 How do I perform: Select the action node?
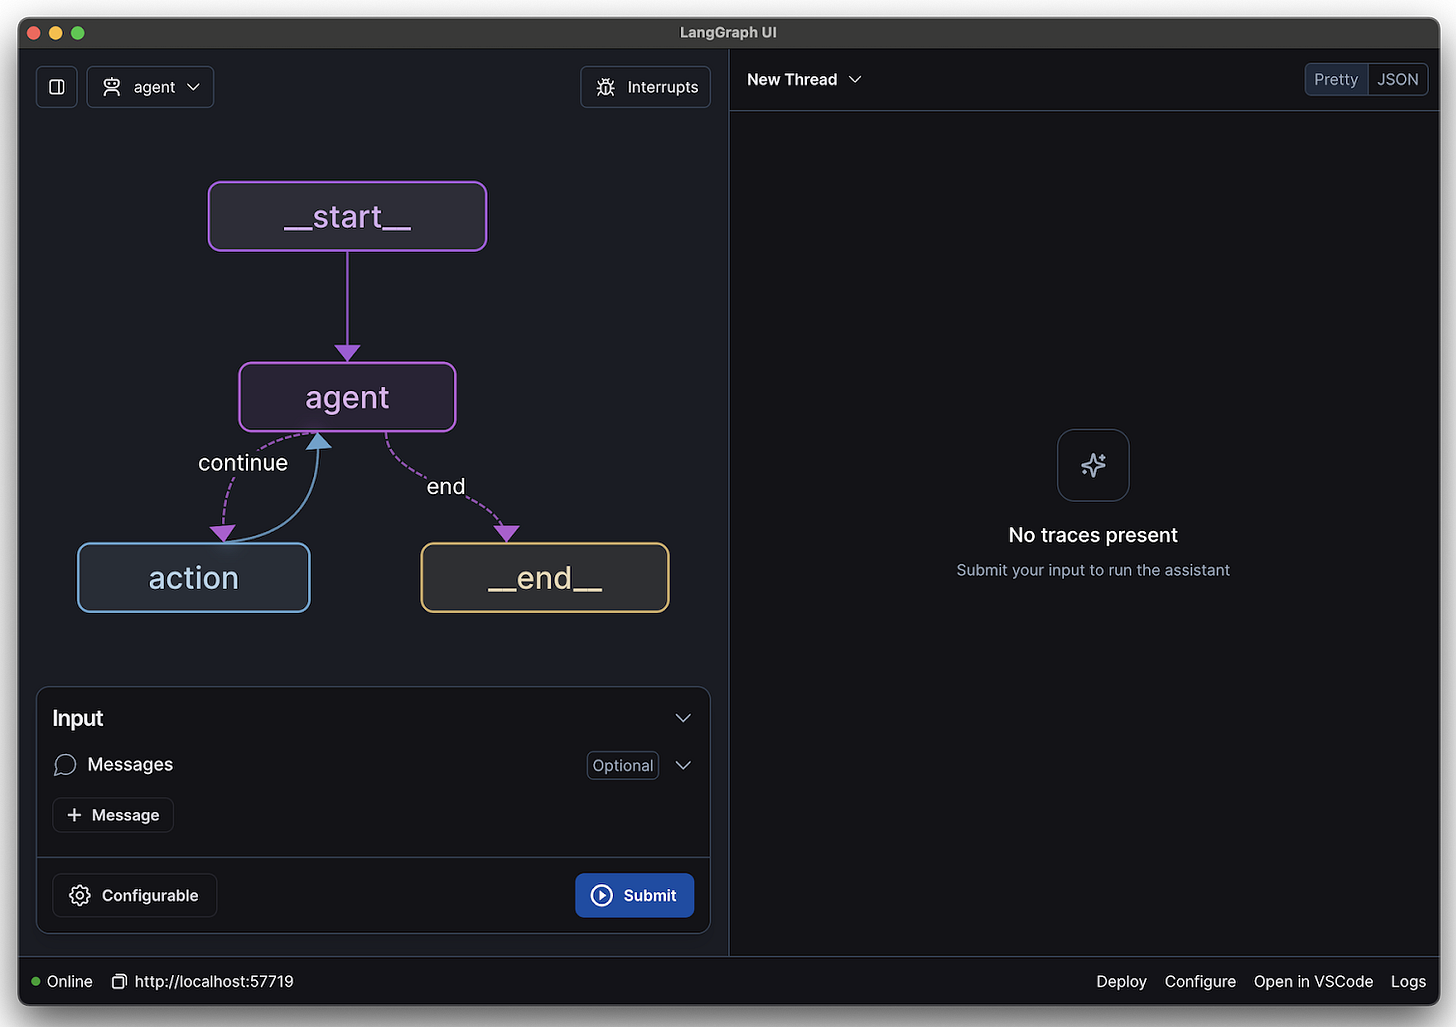[x=194, y=578]
